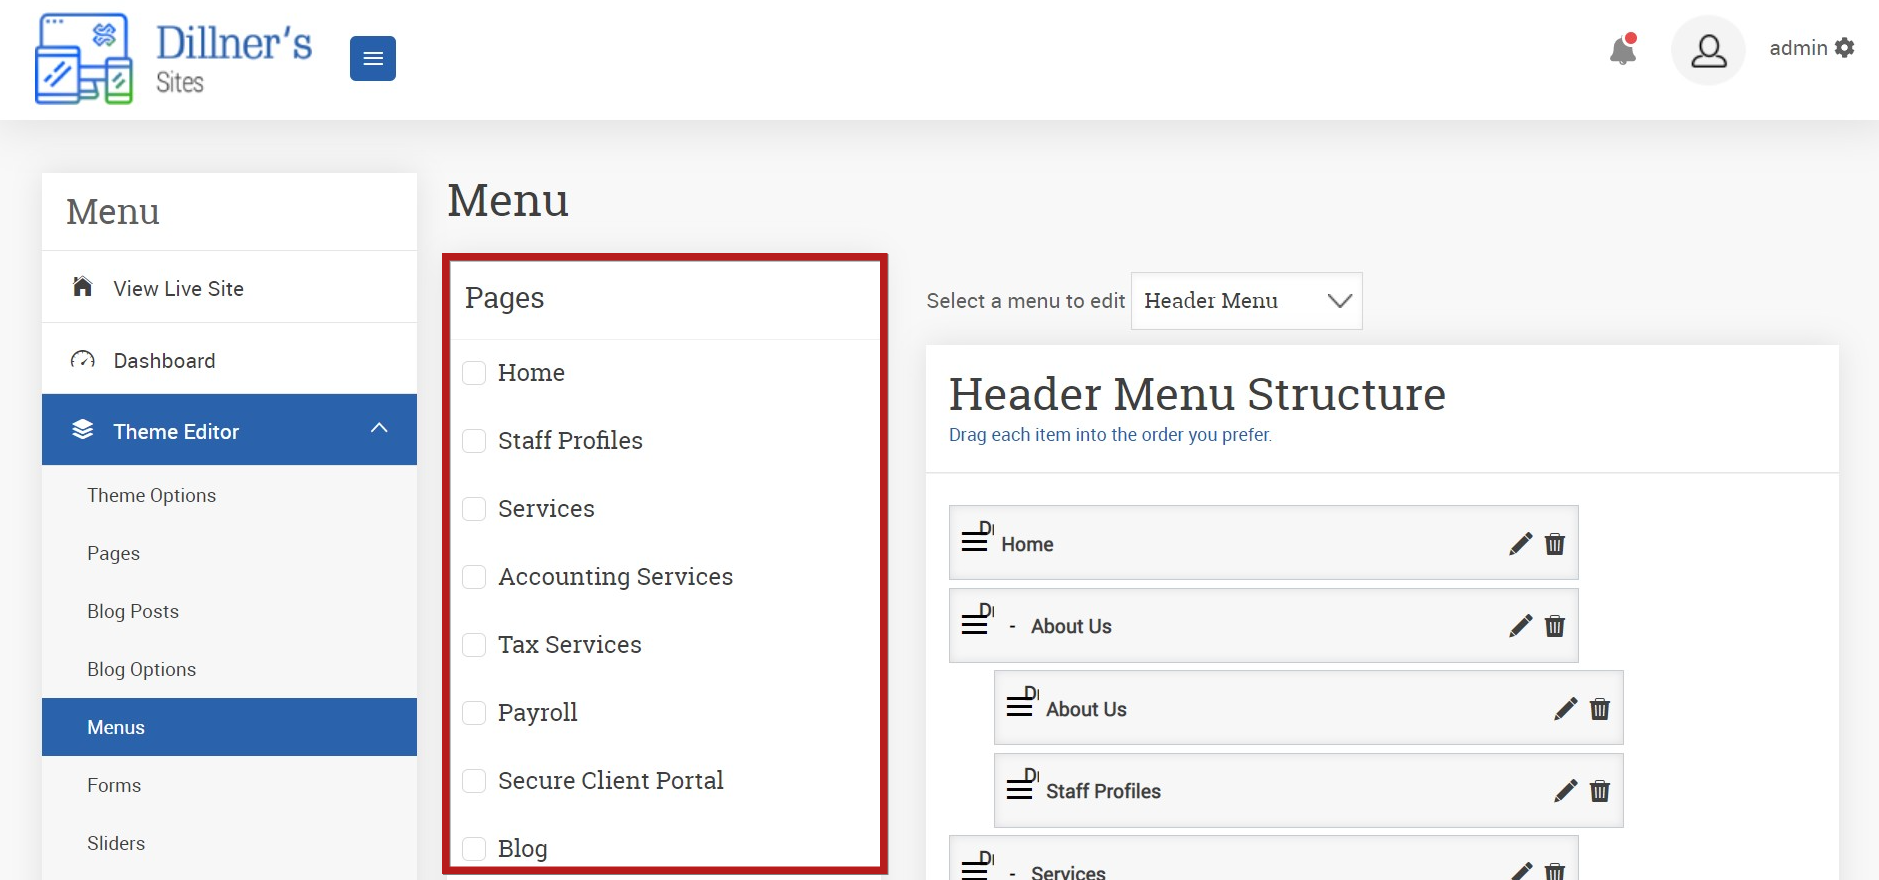
Task: Click 'Drag each item' instruction text
Action: point(1110,435)
